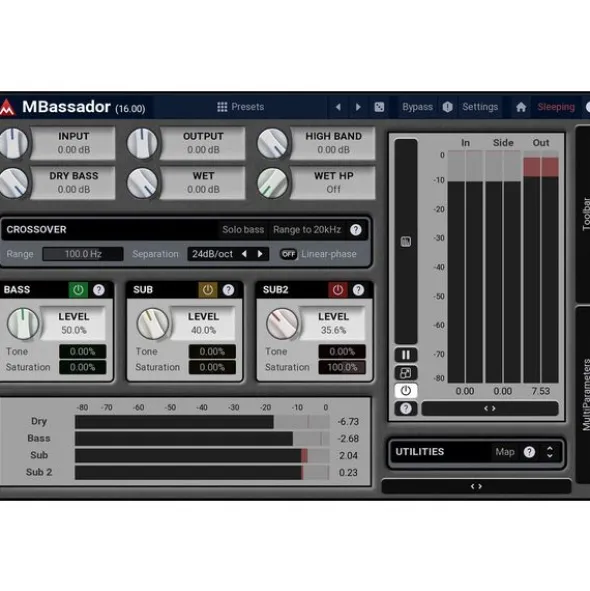Click the meter popup window icon
The width and height of the screenshot is (590, 591).
pos(406,373)
